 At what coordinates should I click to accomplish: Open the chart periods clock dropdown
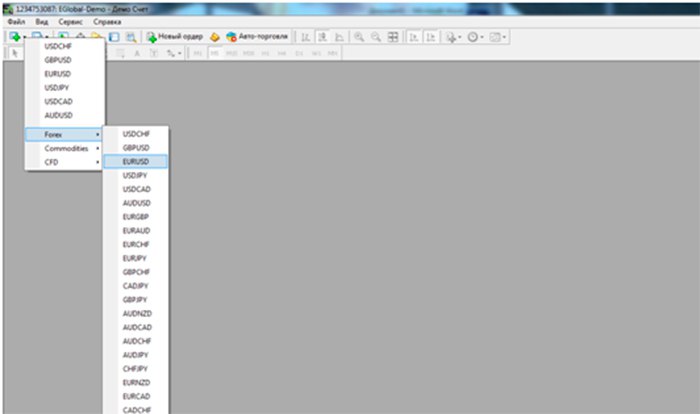(x=476, y=36)
